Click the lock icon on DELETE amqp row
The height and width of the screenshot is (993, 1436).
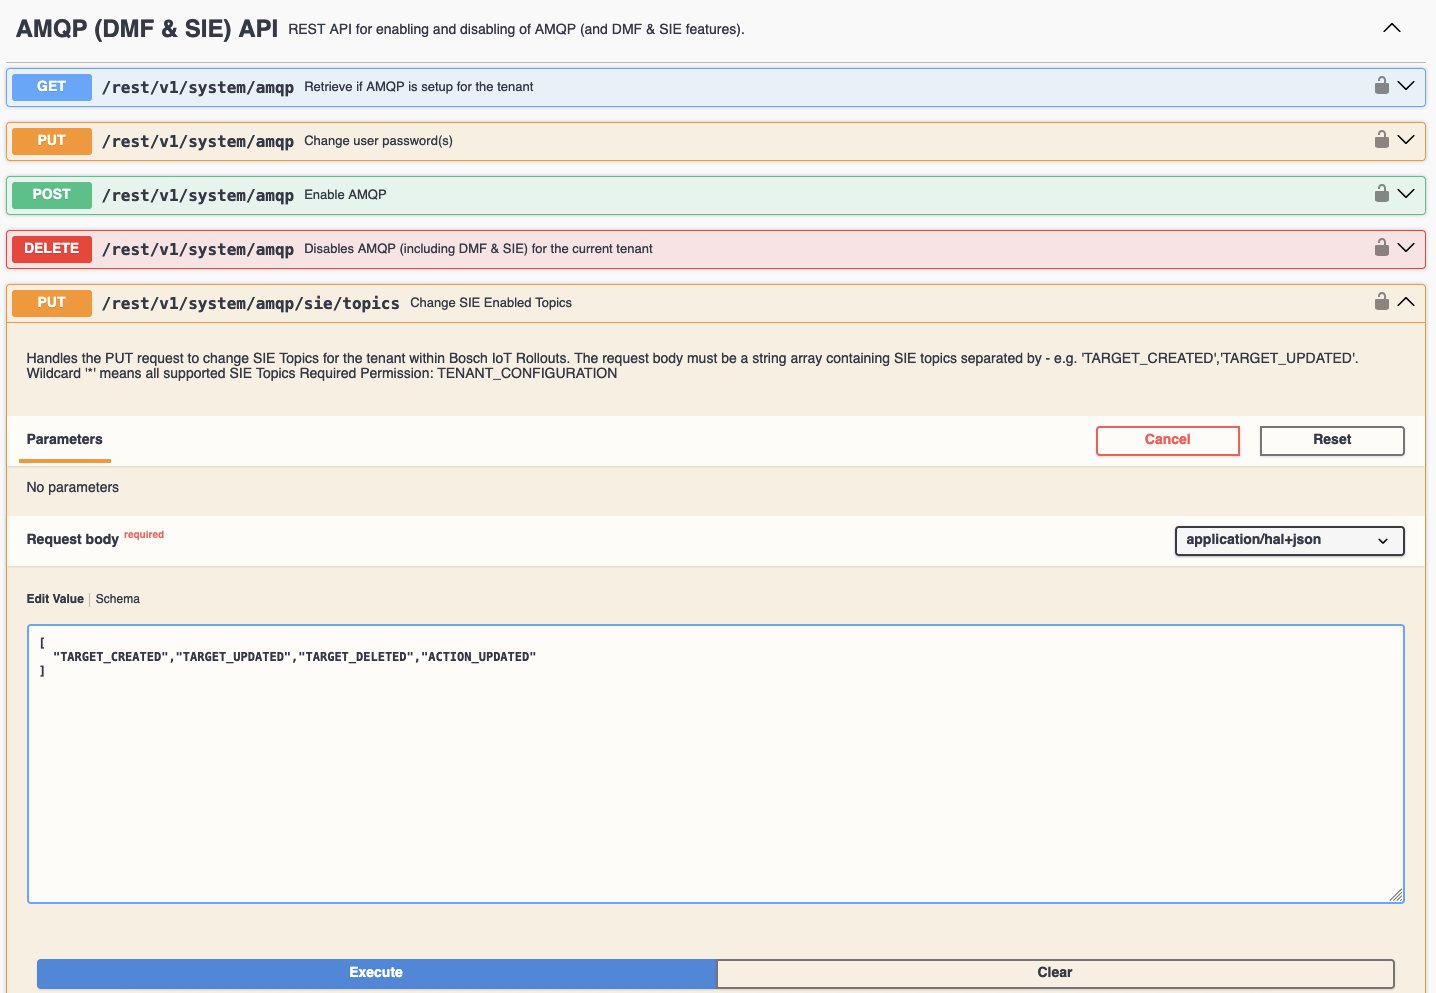[1381, 248]
